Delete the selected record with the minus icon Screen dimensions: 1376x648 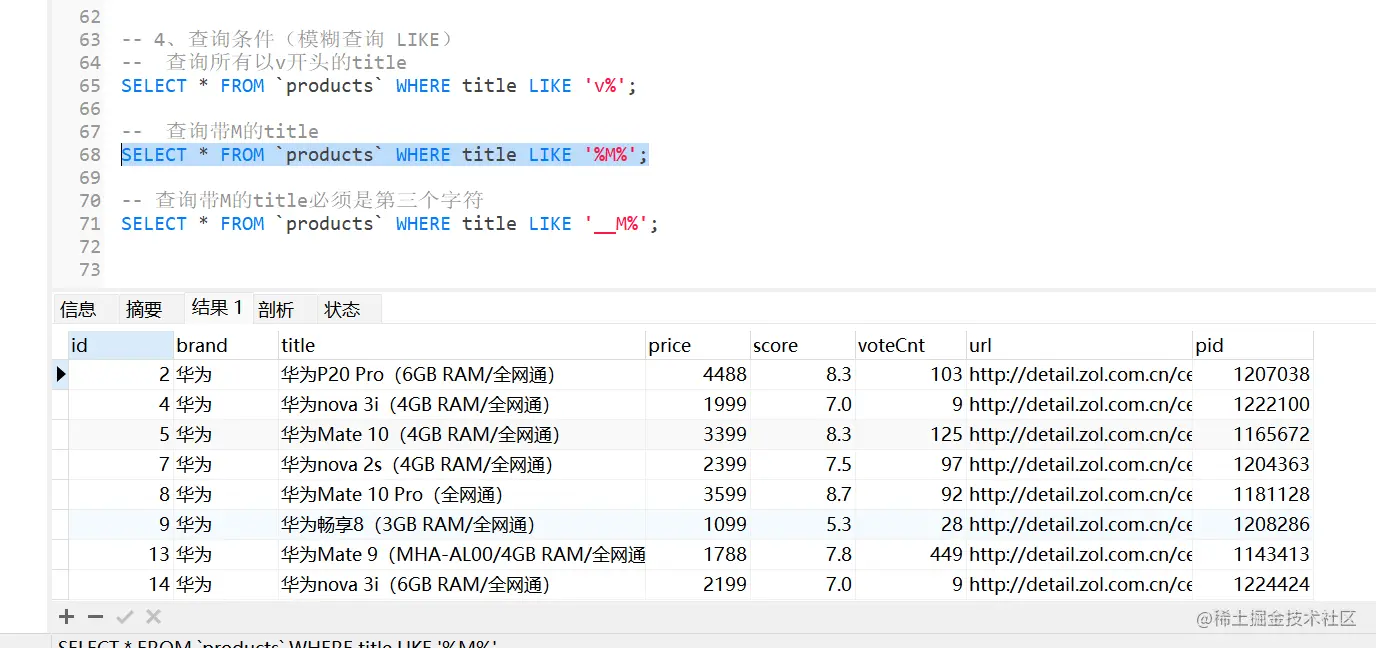(96, 617)
